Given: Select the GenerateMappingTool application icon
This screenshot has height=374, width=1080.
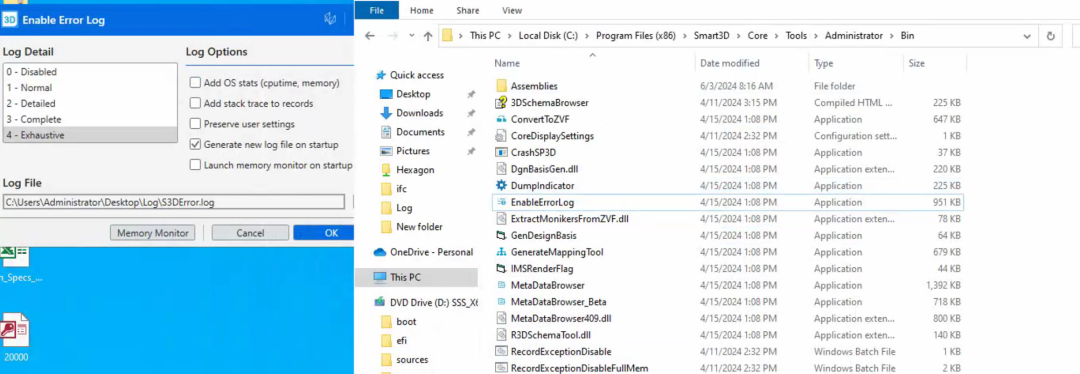Looking at the screenshot, I should point(501,252).
